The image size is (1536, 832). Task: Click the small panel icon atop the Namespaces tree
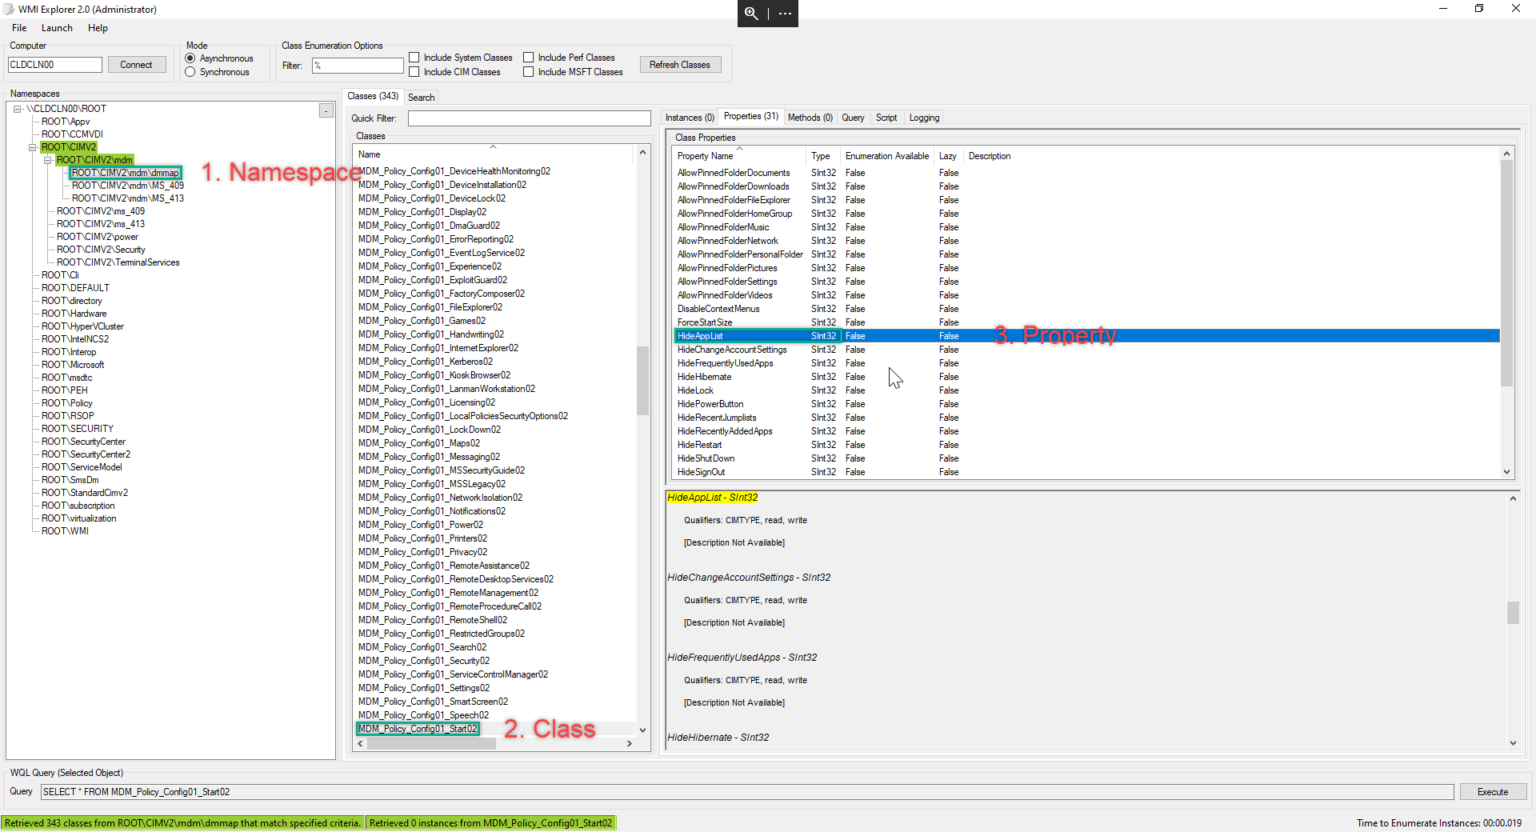tap(326, 109)
